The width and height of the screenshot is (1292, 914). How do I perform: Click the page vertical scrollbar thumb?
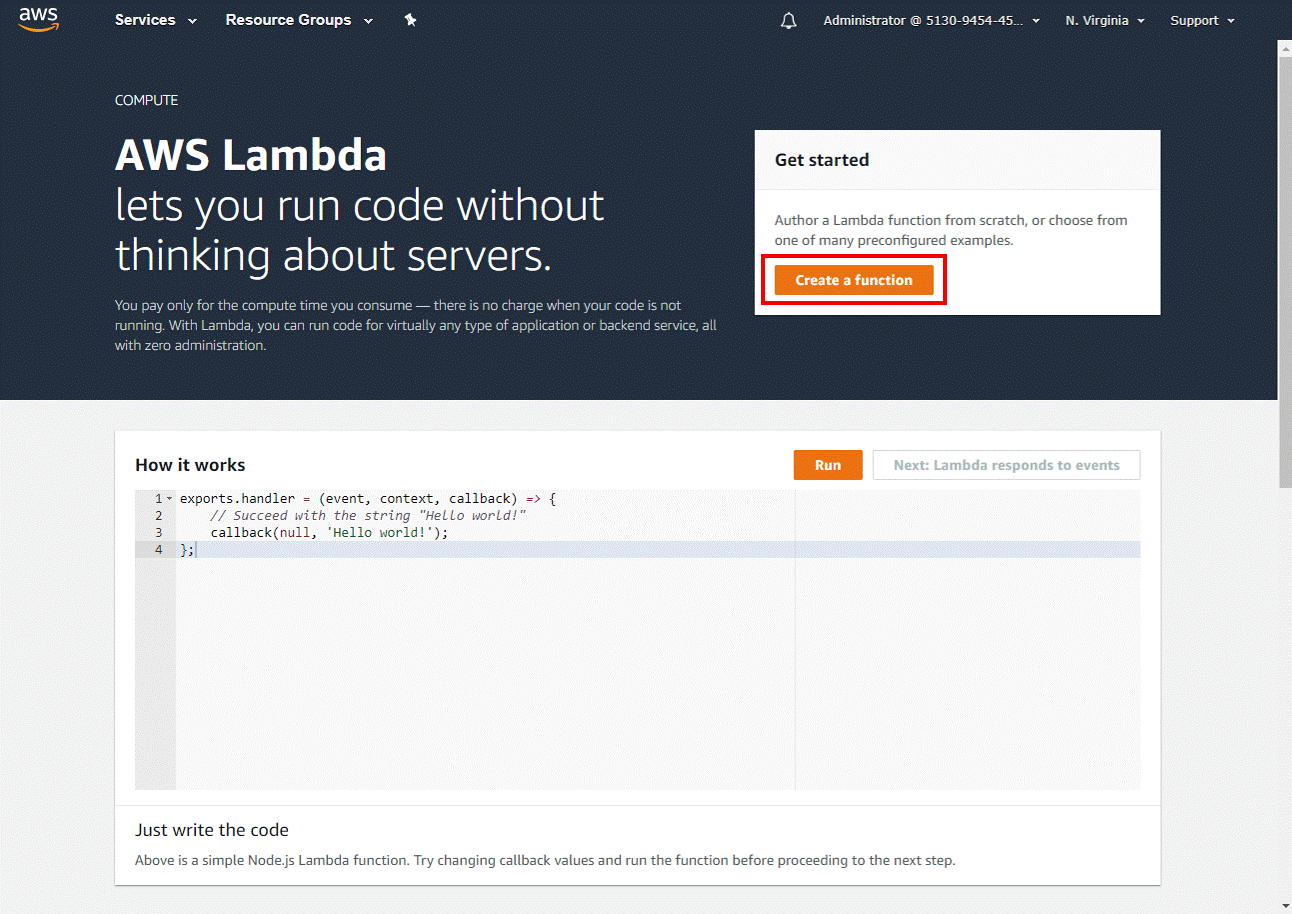click(1285, 265)
